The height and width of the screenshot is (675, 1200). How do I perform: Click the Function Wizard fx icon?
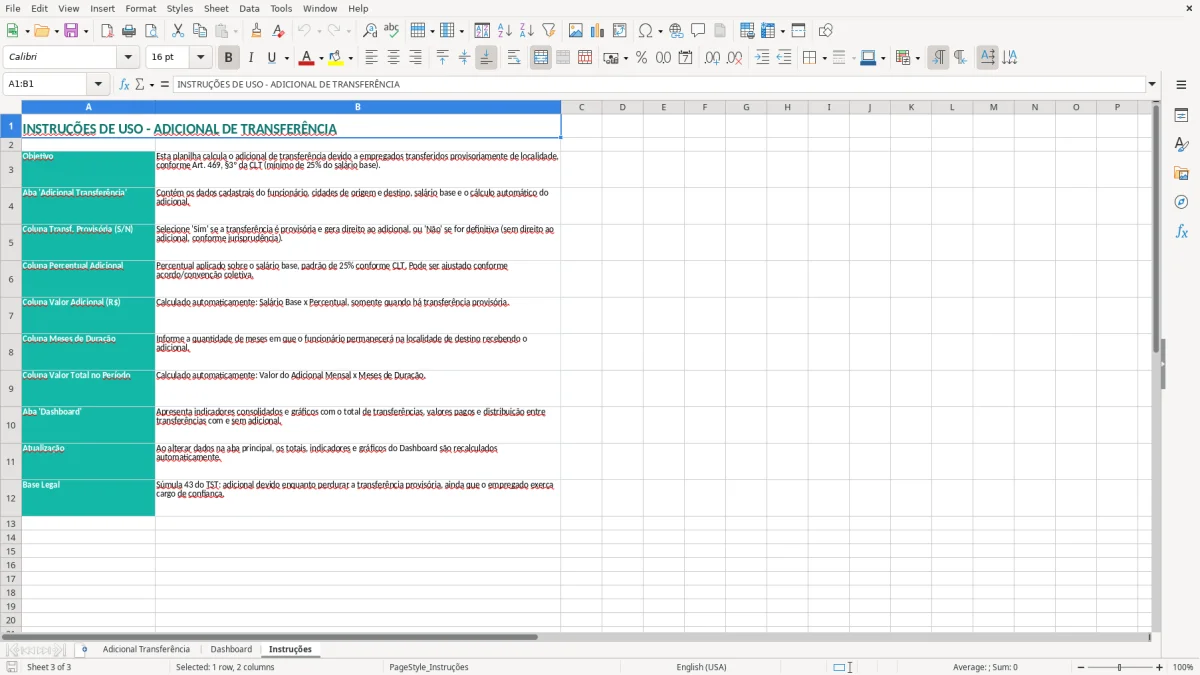[125, 84]
